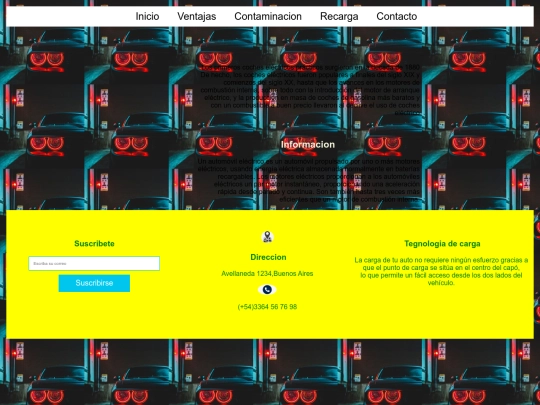The width and height of the screenshot is (540, 405).
Task: Click the phone icon above the number
Action: 267,290
